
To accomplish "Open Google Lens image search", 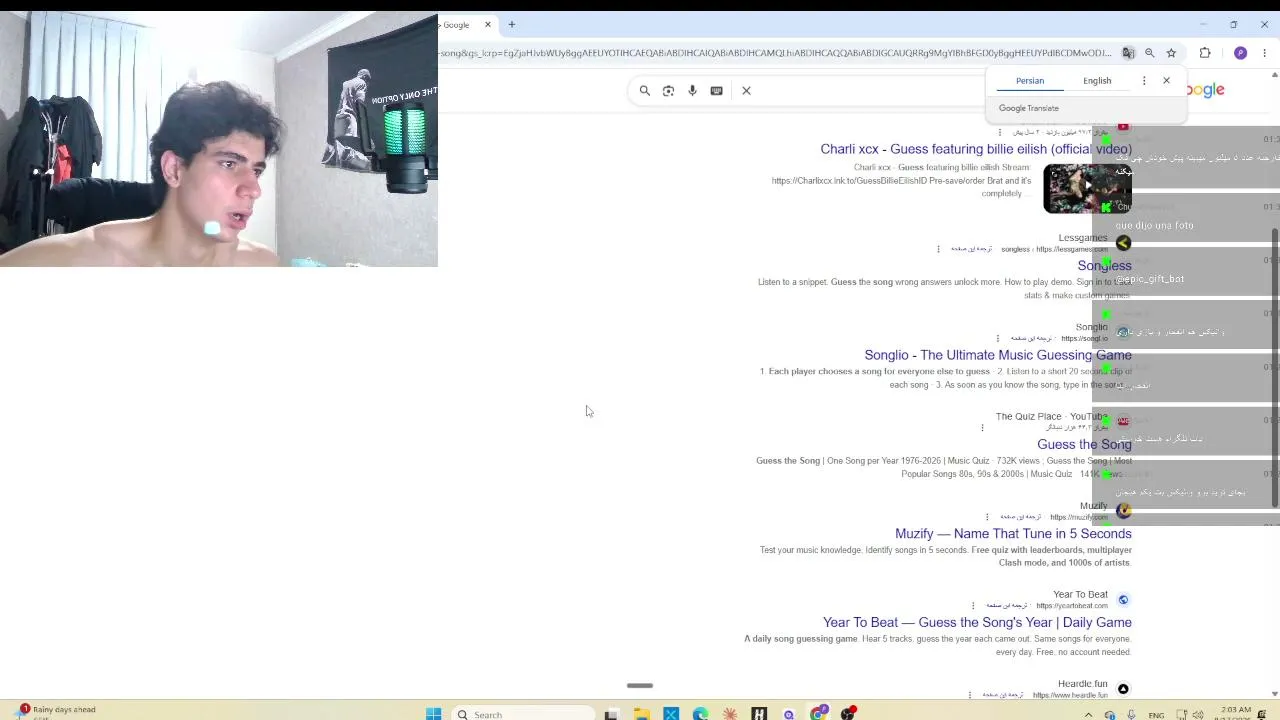I will (669, 91).
